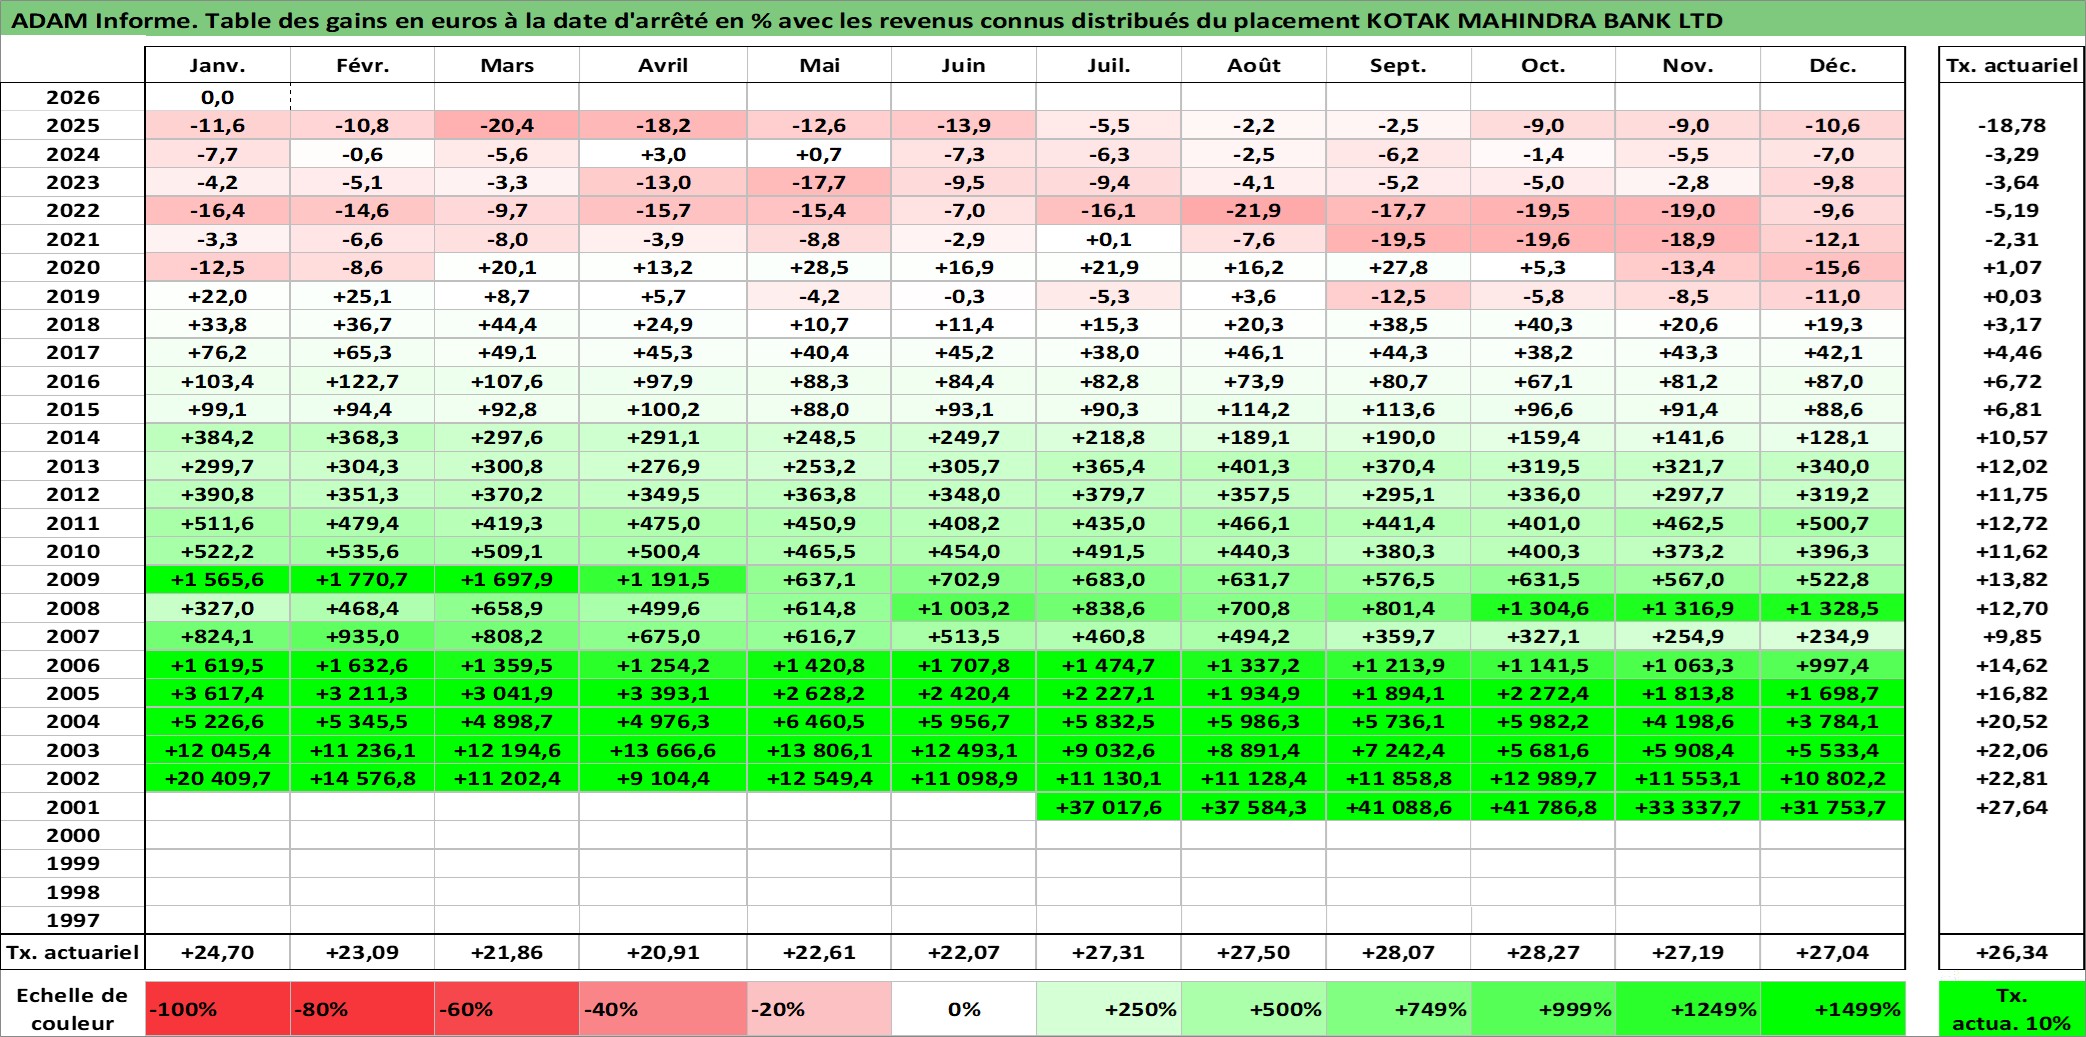Select the -17,7 cell in May 2023
This screenshot has width=2086, height=1037.
pyautogui.click(x=819, y=182)
